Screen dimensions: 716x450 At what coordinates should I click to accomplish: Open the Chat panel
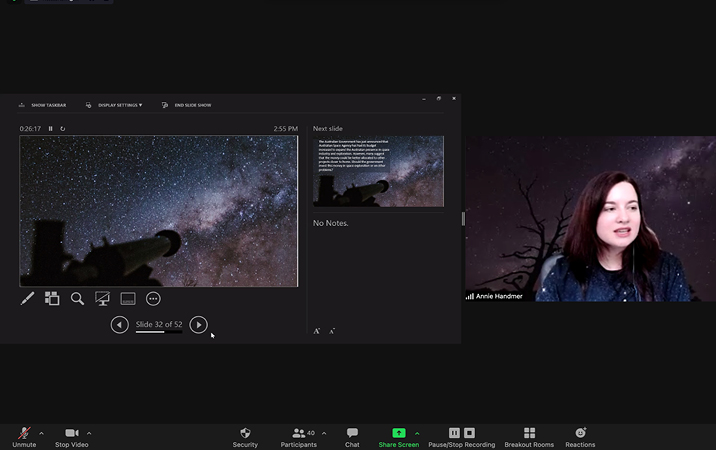click(352, 437)
